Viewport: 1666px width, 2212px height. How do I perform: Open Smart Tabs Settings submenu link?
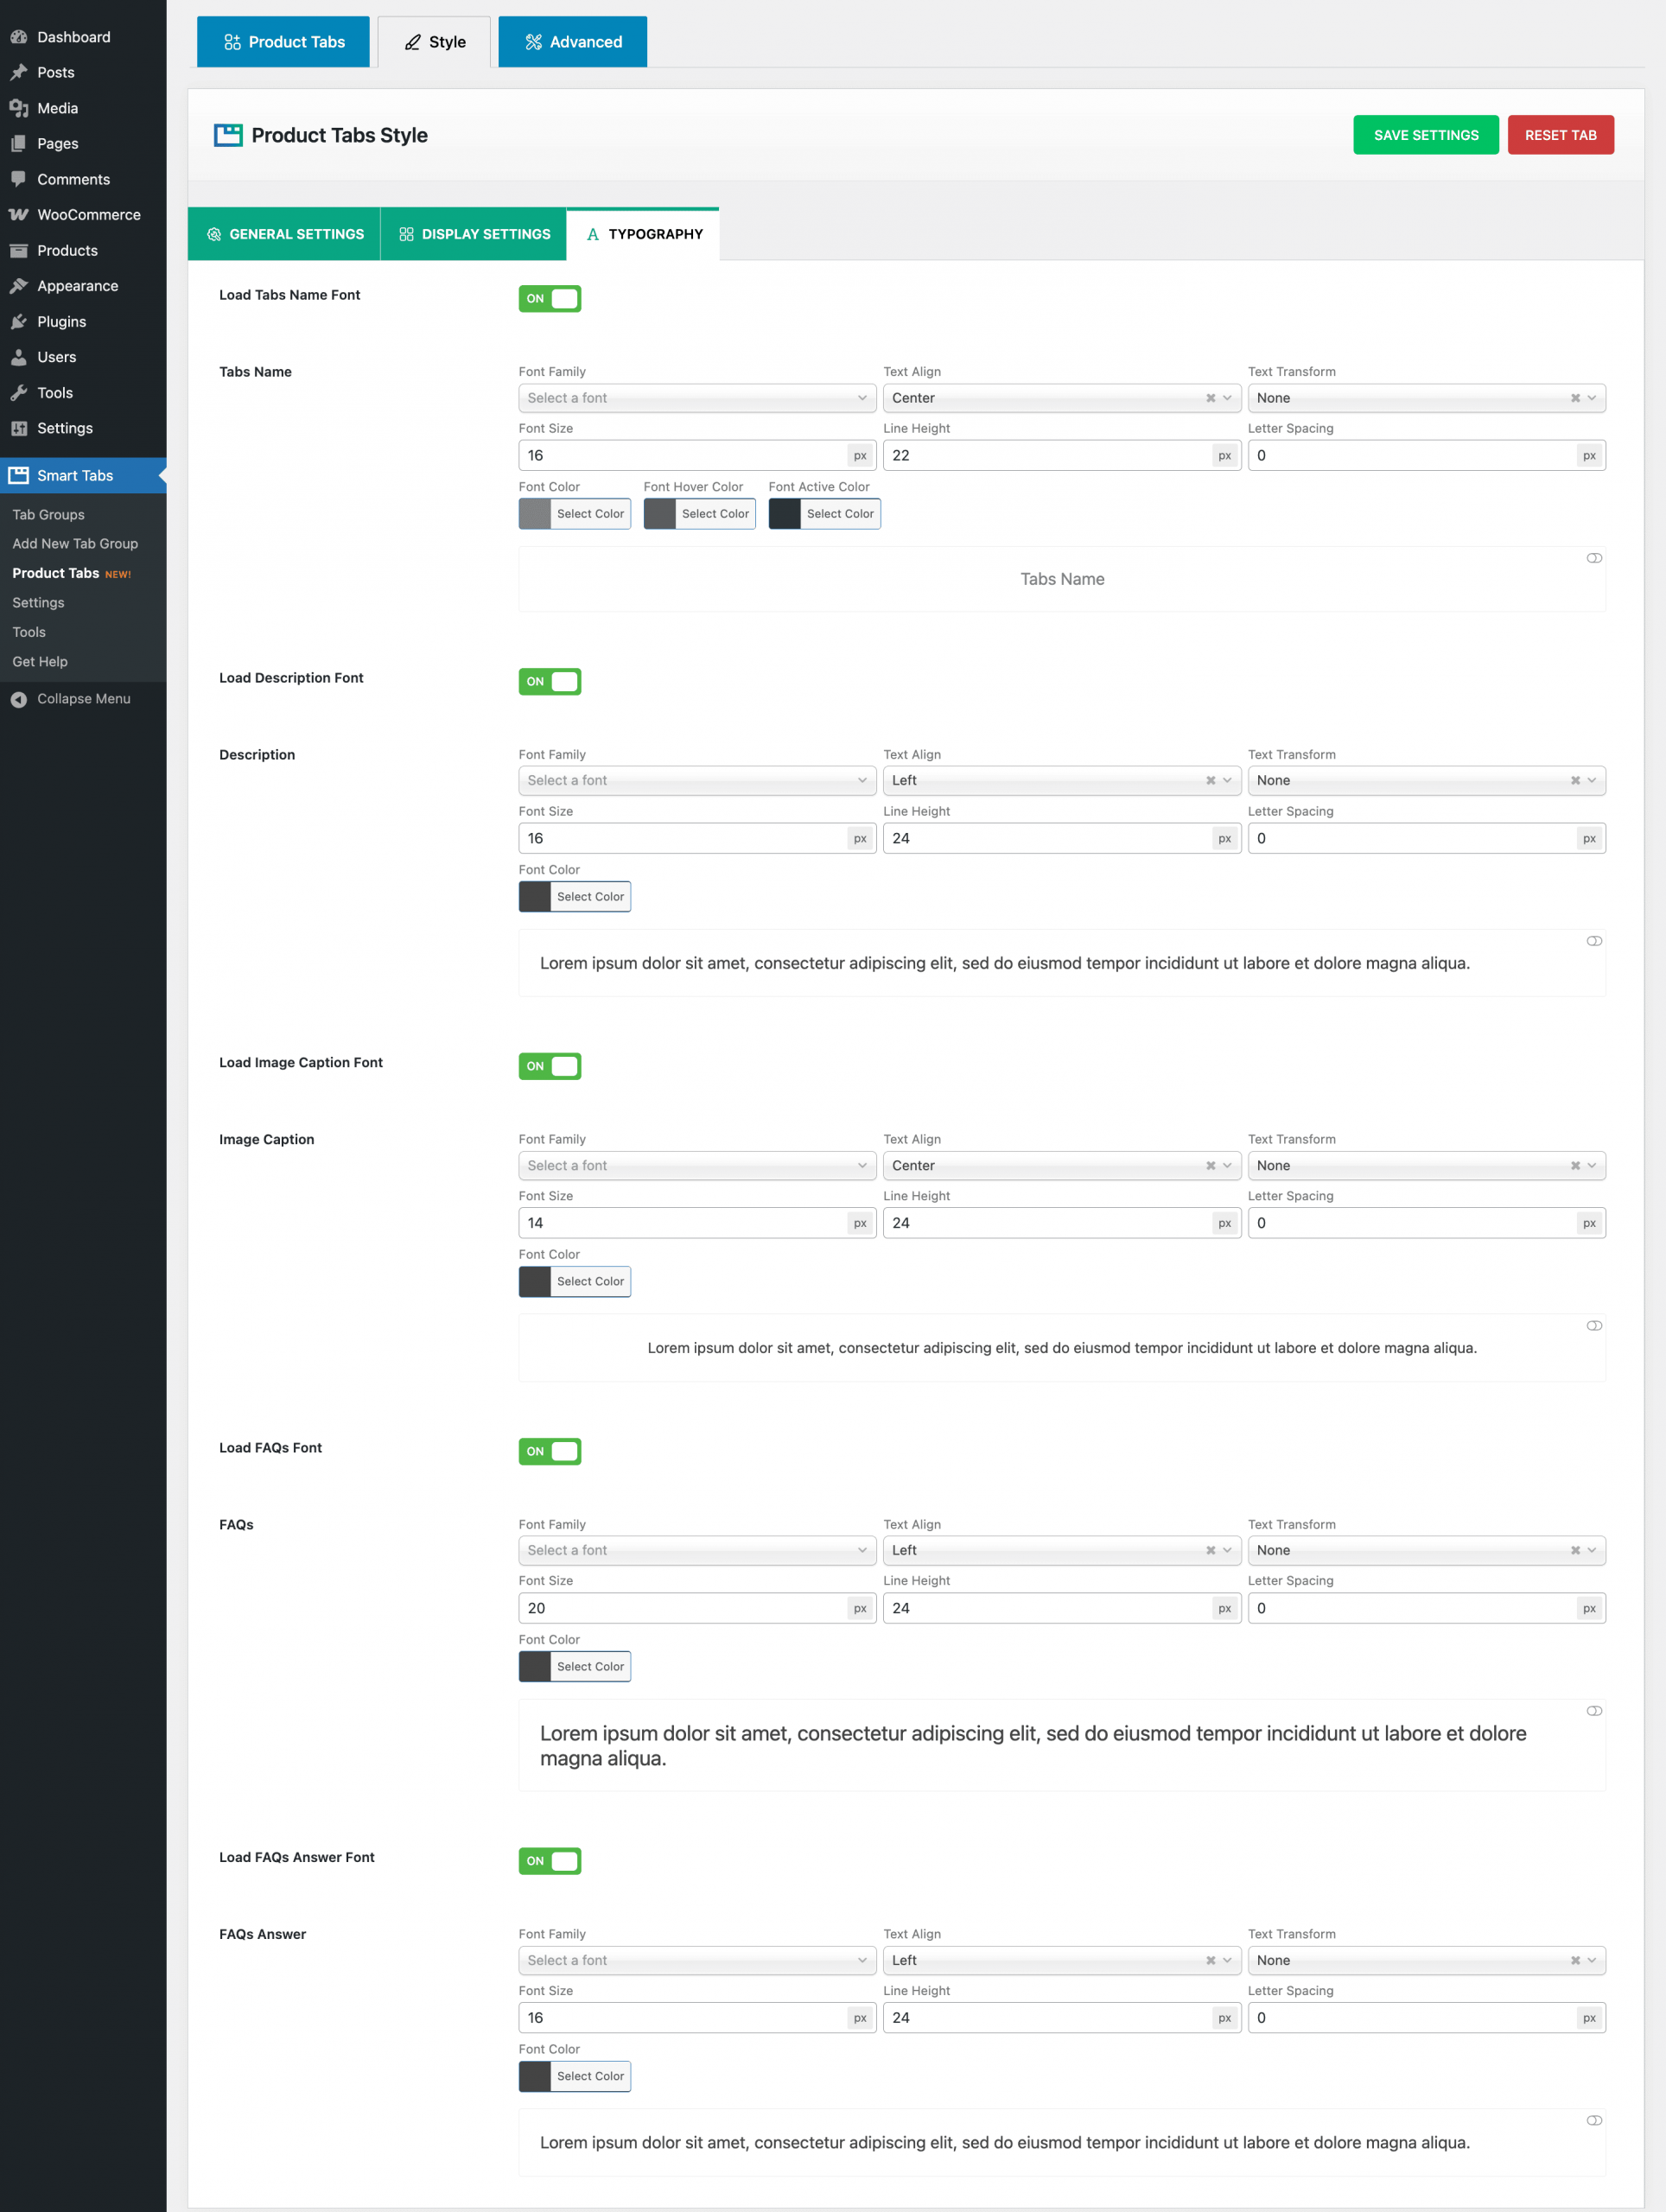38,602
